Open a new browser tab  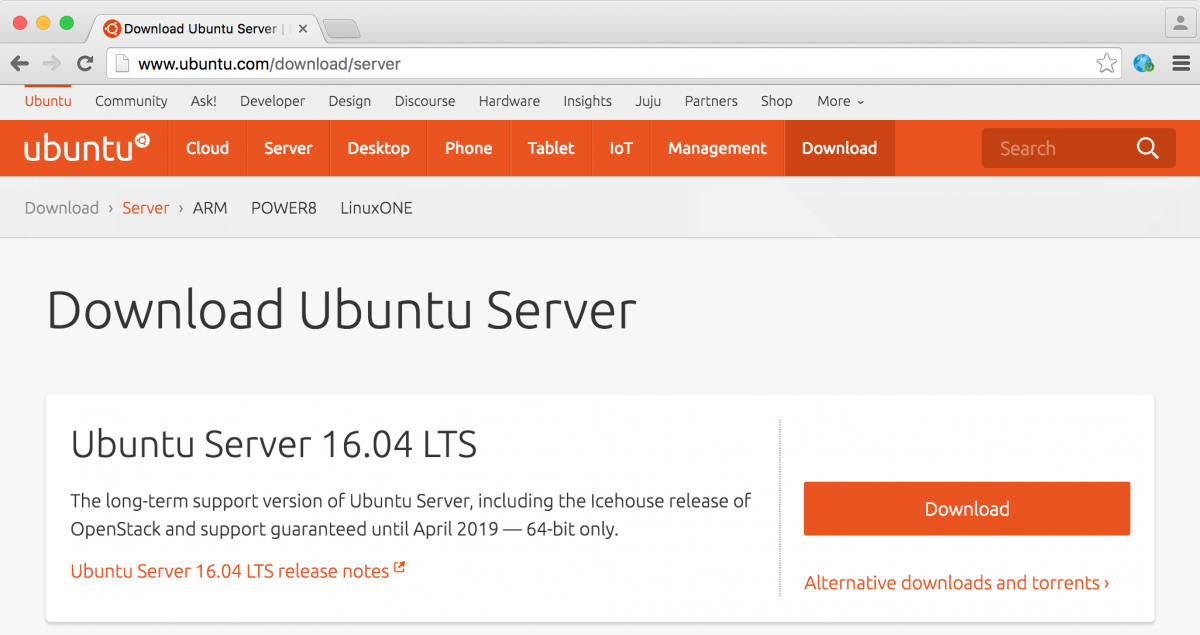point(341,28)
